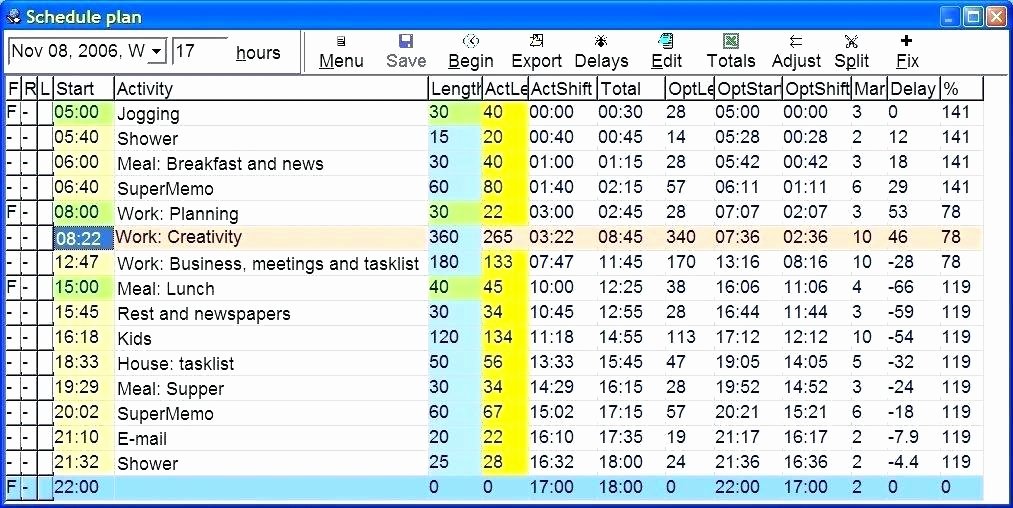Select the Meal: Lunch activity
The height and width of the screenshot is (508, 1013).
(271, 288)
